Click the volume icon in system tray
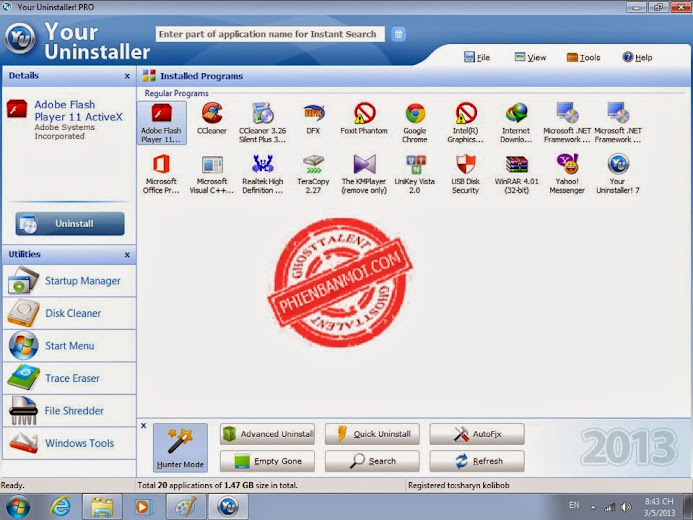This screenshot has width=693, height=520. click(625, 507)
